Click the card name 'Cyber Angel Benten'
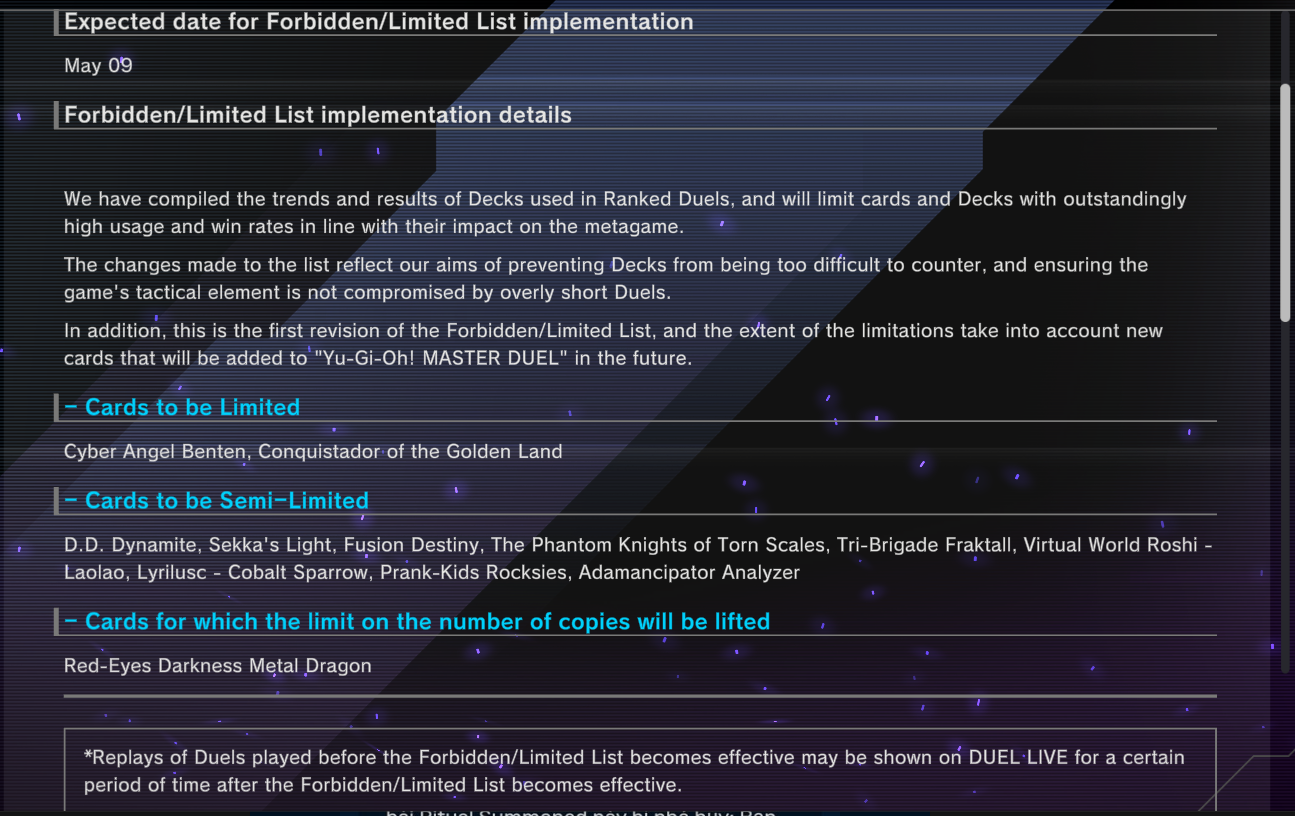1295x816 pixels. tap(155, 452)
